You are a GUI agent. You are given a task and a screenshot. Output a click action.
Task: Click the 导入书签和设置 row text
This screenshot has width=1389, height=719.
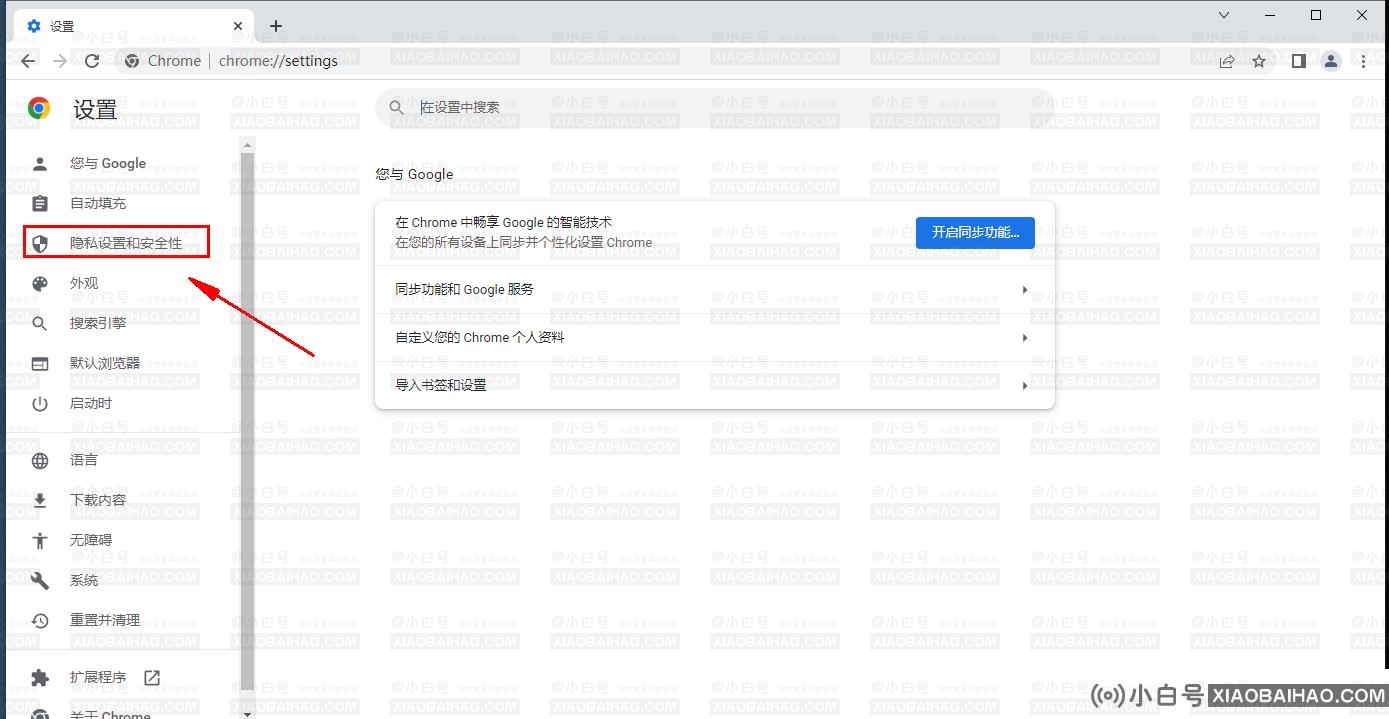441,386
